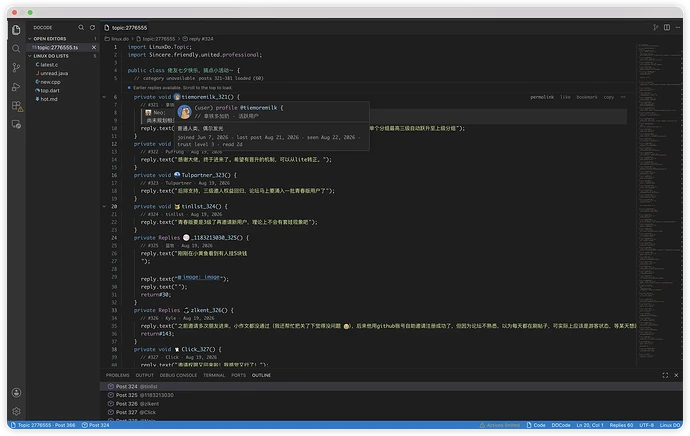Open the Search view in activity bar
Screen dimensions: 690x436
[16, 48]
